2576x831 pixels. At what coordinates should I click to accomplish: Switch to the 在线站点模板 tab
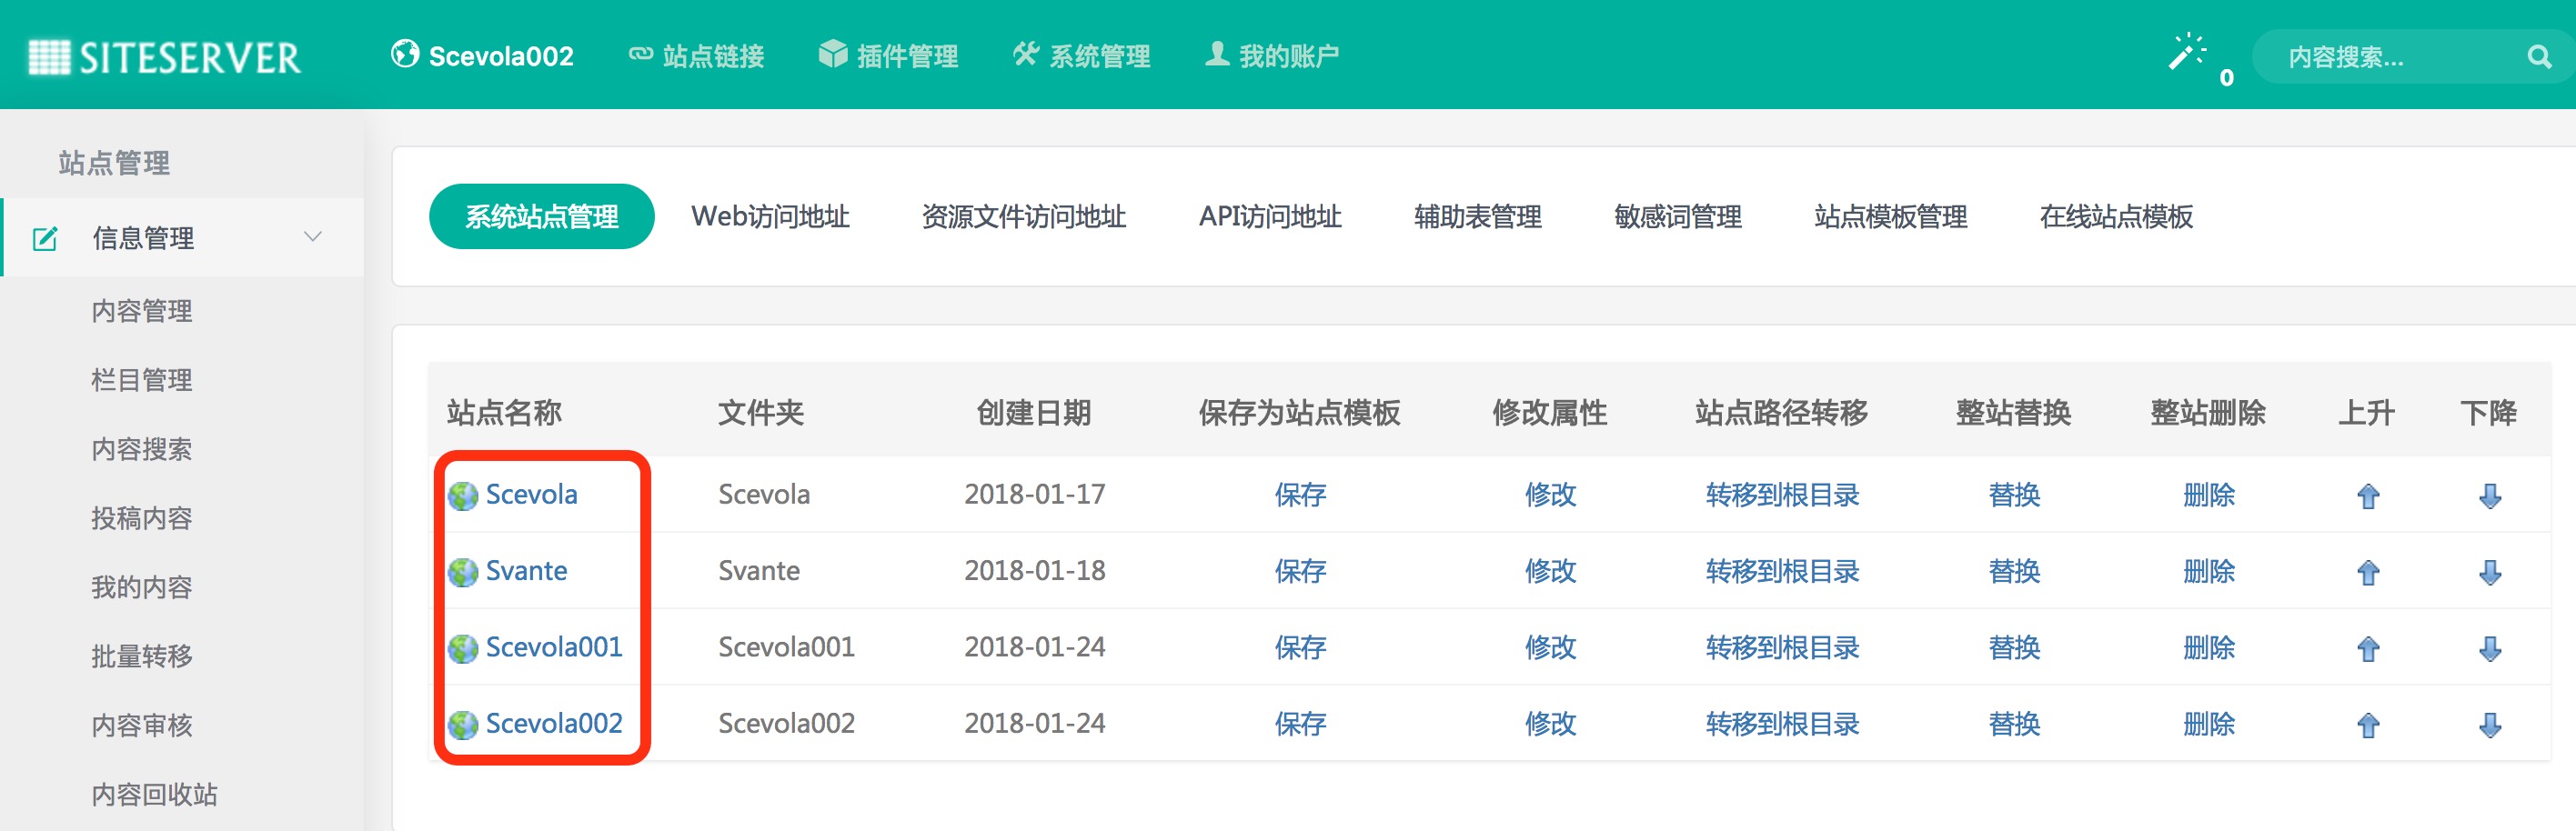click(x=2117, y=216)
